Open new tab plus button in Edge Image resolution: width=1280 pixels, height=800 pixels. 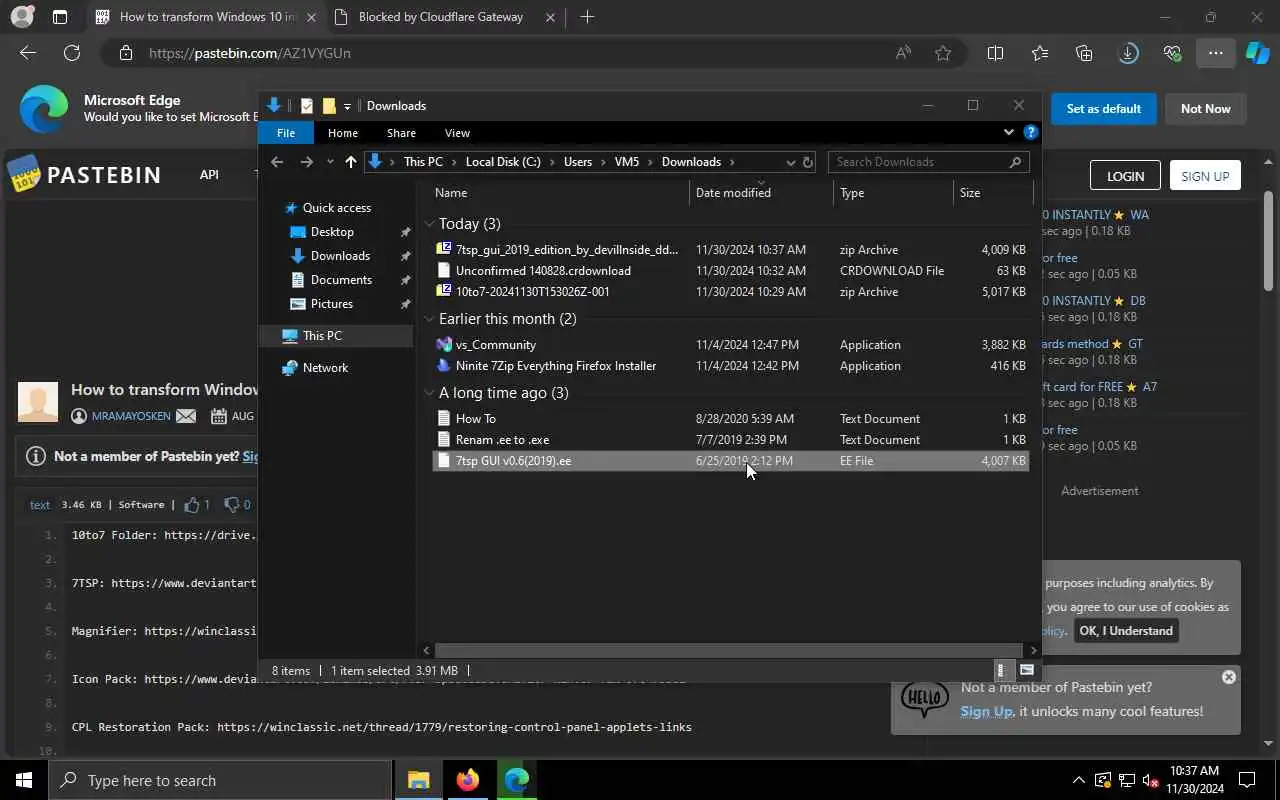(587, 17)
